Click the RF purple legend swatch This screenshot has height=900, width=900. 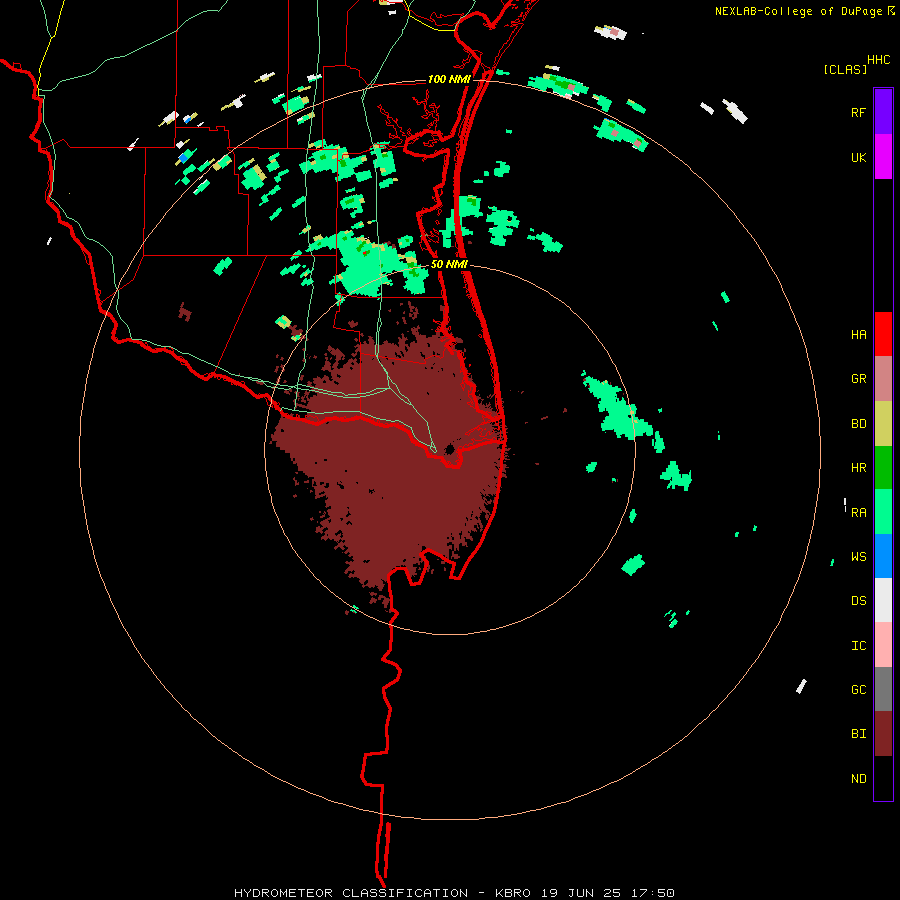[883, 112]
